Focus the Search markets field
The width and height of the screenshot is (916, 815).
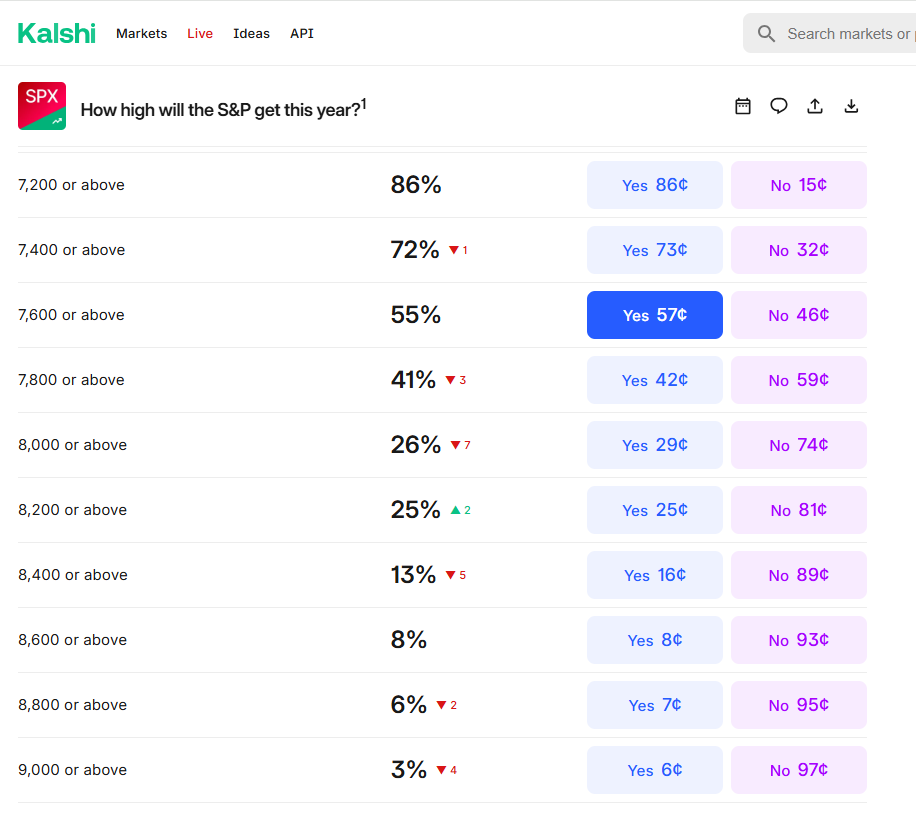[x=850, y=34]
